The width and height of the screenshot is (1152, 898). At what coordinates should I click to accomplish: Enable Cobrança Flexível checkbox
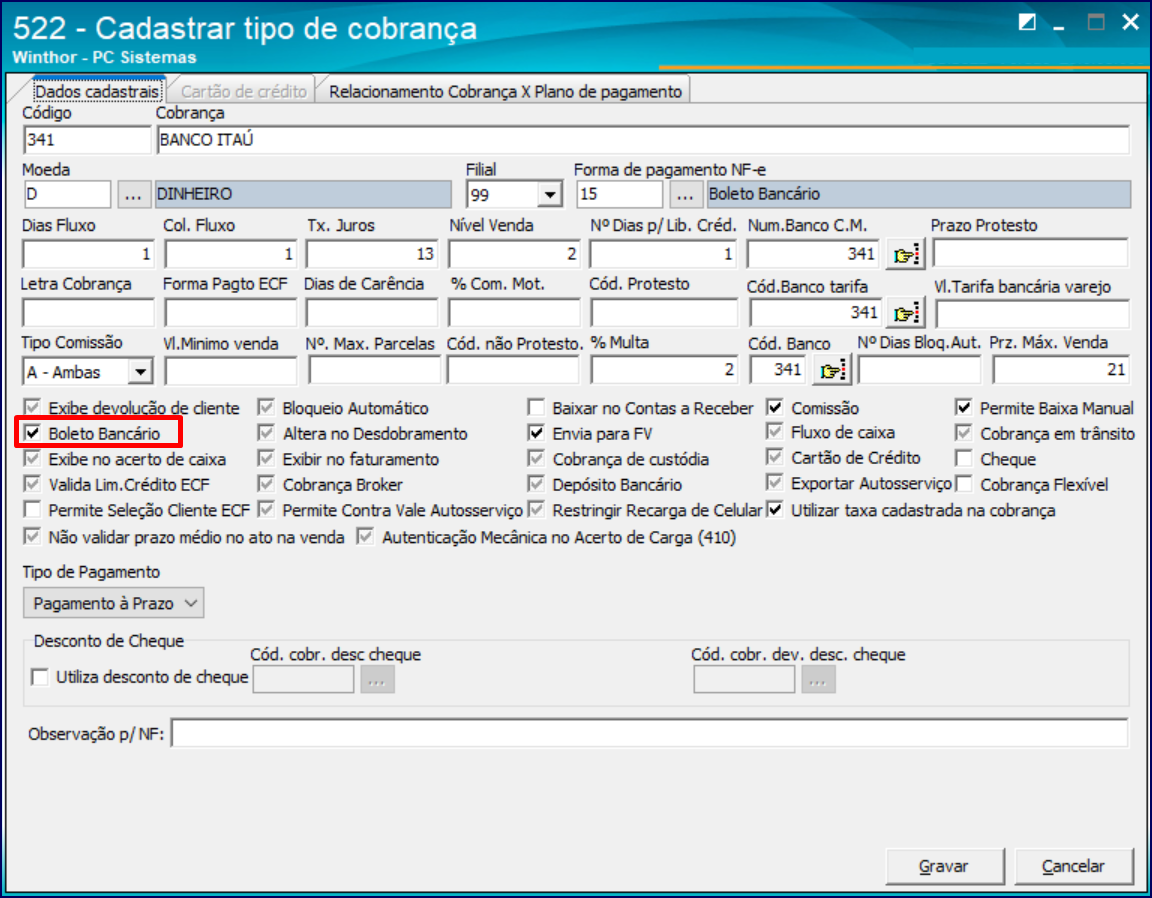click(x=964, y=484)
